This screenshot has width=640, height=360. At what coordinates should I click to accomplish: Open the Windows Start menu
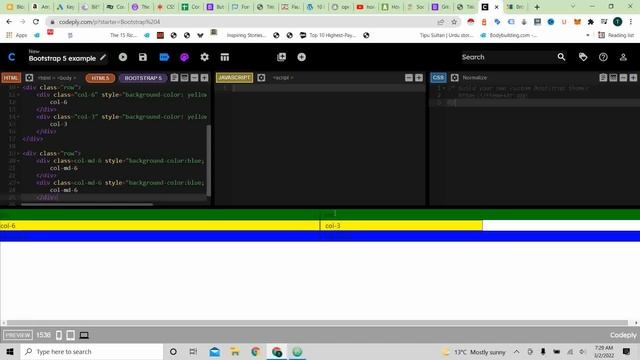(x=10, y=351)
